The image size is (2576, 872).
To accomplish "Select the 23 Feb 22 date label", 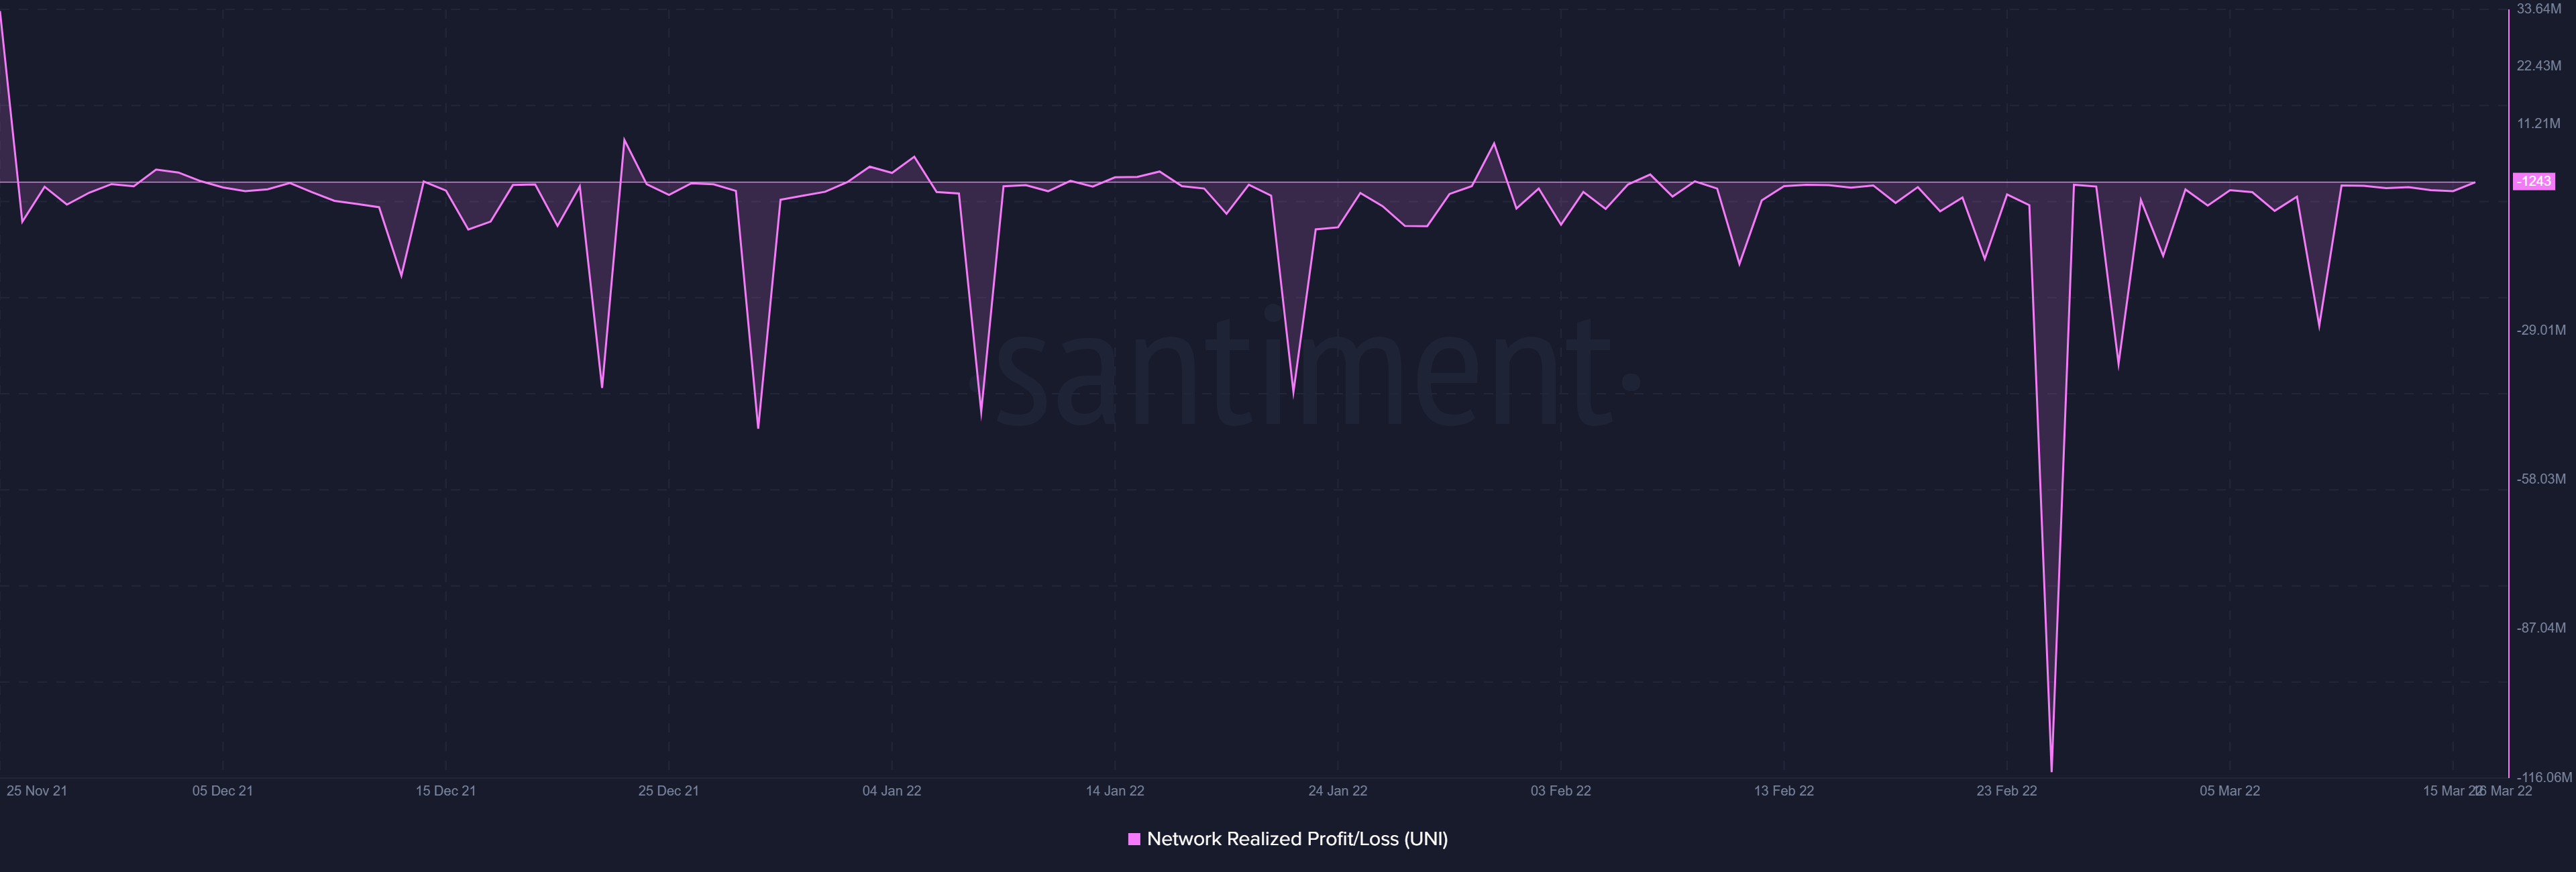I will tap(2006, 791).
